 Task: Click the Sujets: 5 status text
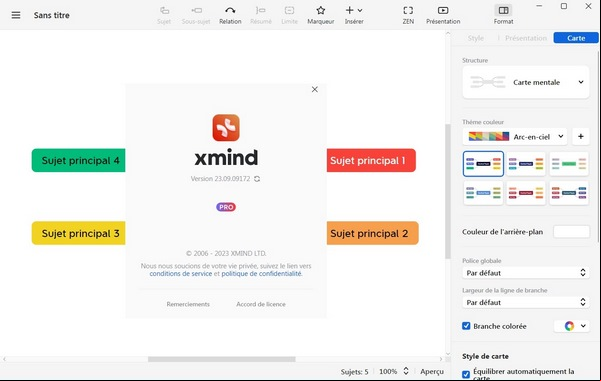pyautogui.click(x=354, y=371)
